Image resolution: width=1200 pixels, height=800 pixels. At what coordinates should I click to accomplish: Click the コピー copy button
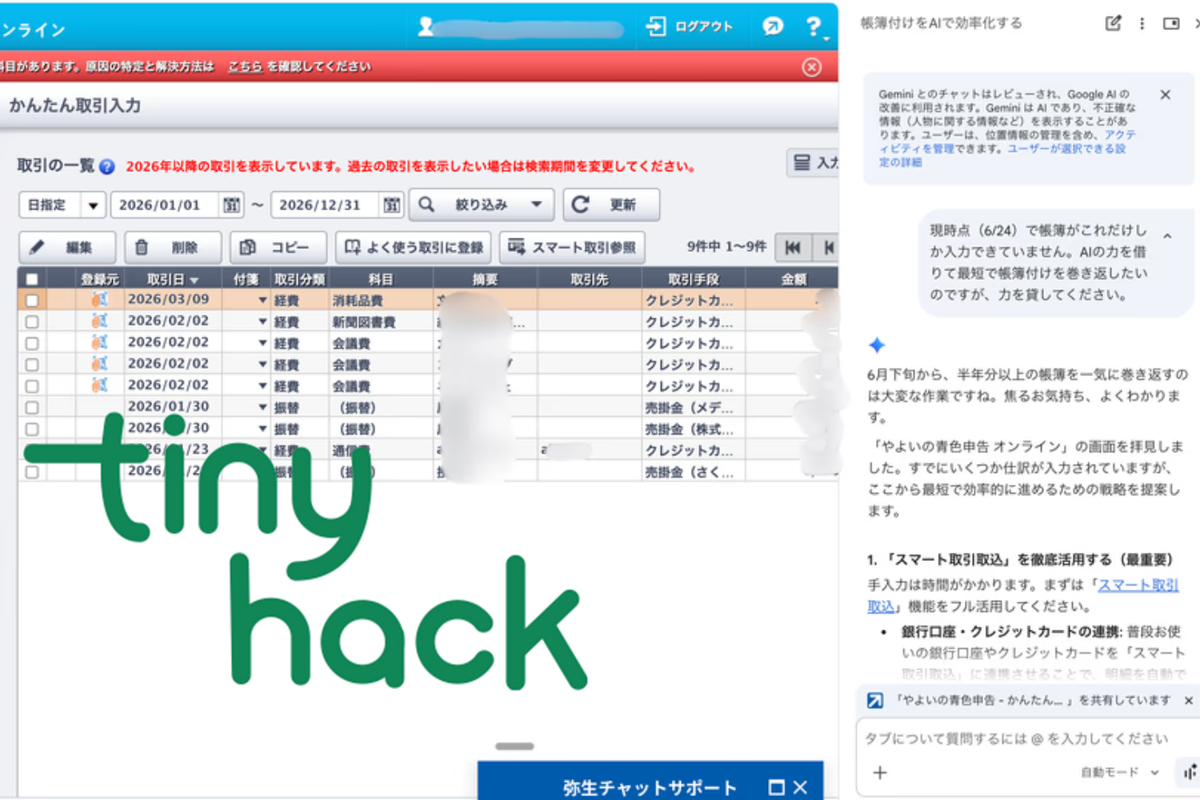(278, 247)
